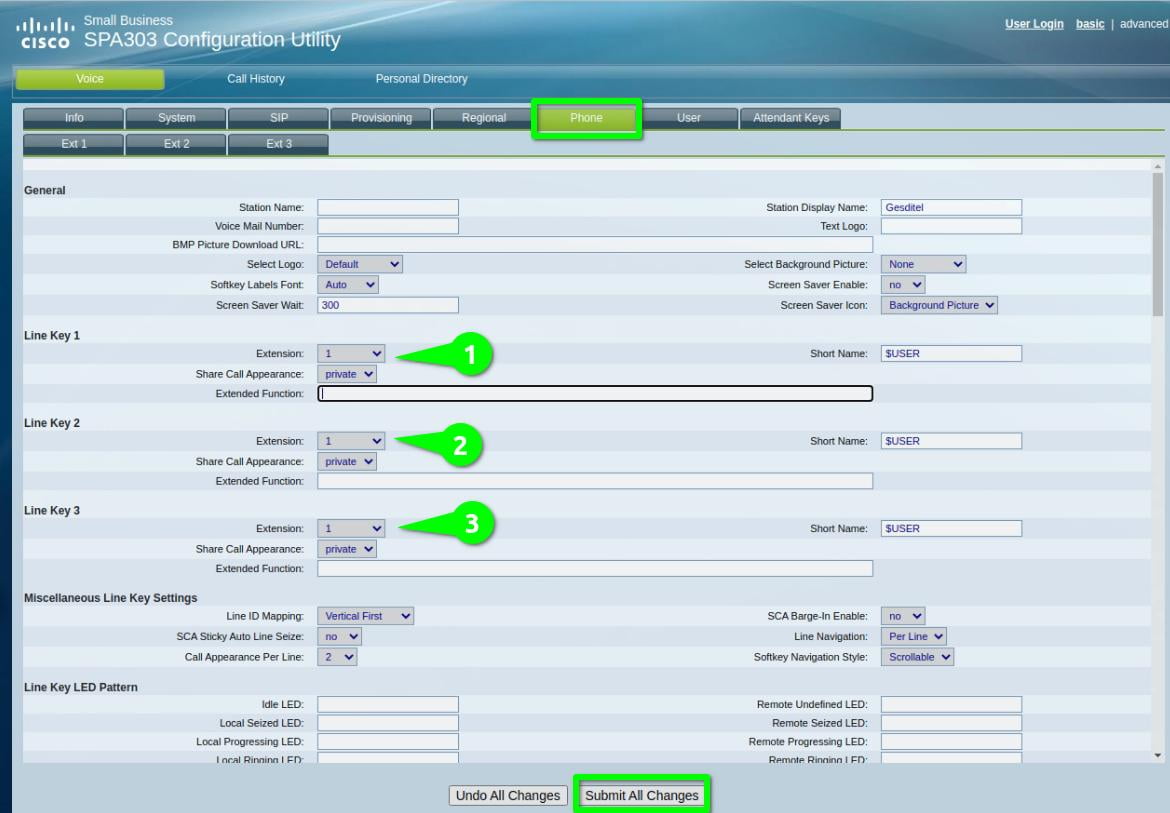The height and width of the screenshot is (813, 1170).
Task: Open the Personal Directory section
Action: click(x=421, y=79)
